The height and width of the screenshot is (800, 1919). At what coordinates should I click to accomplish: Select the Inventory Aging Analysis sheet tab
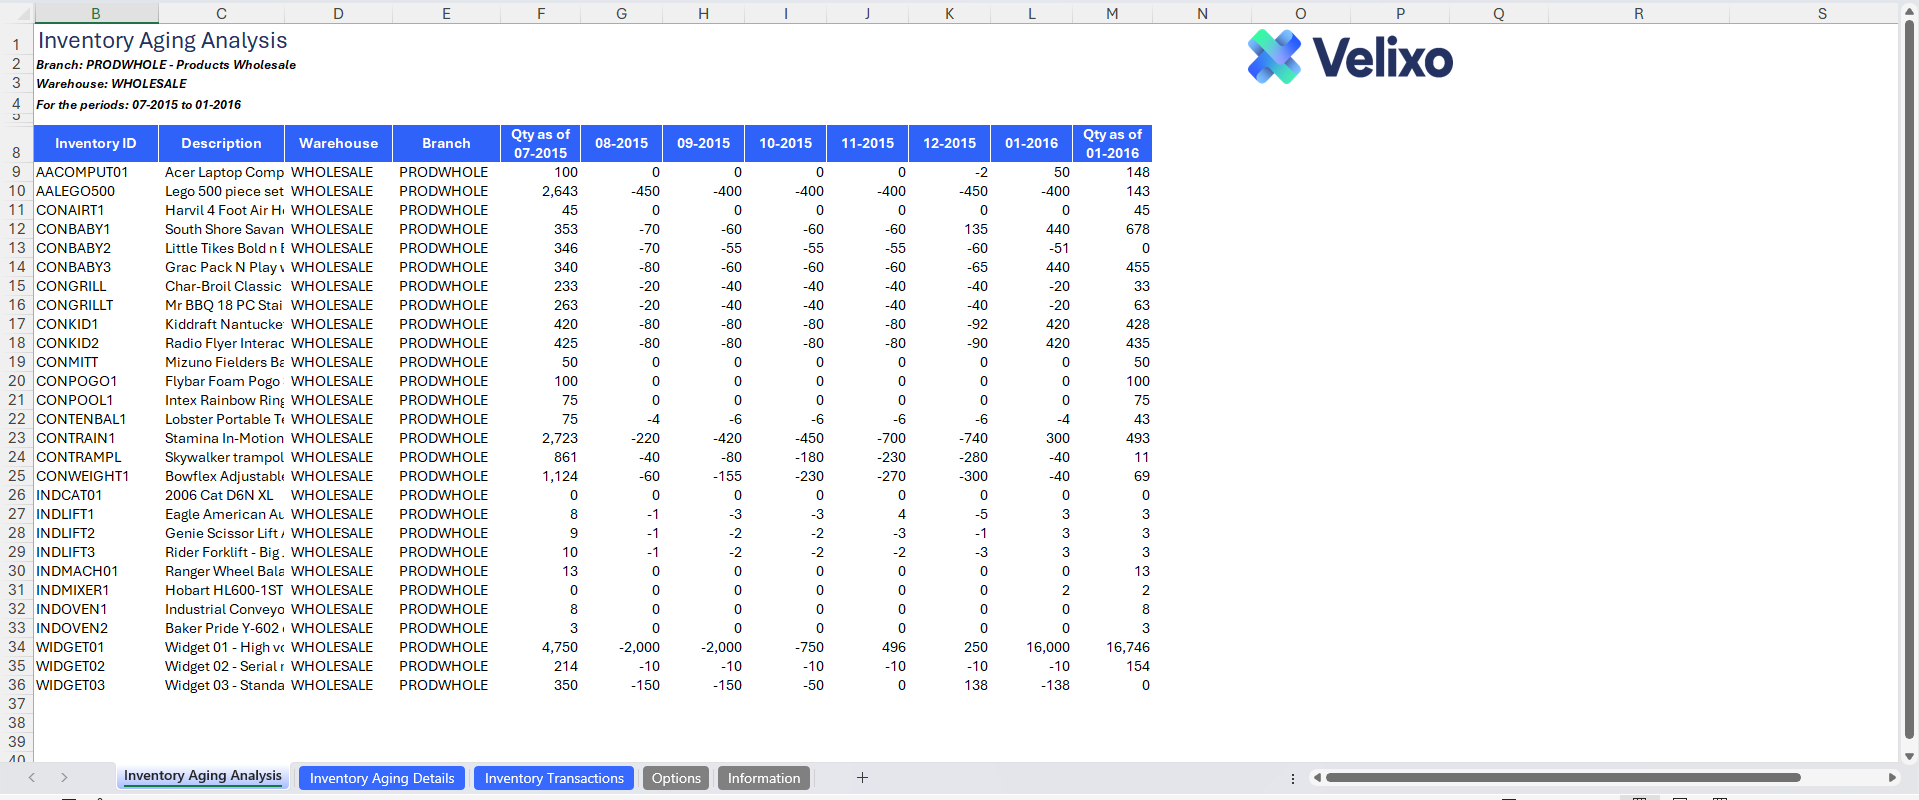click(203, 776)
